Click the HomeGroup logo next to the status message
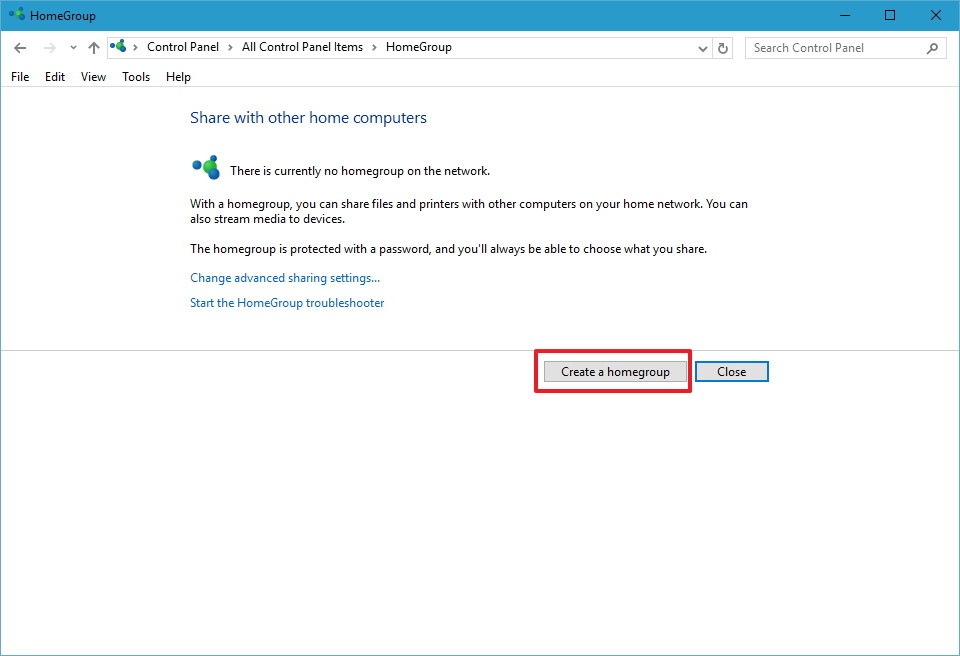 (x=205, y=167)
